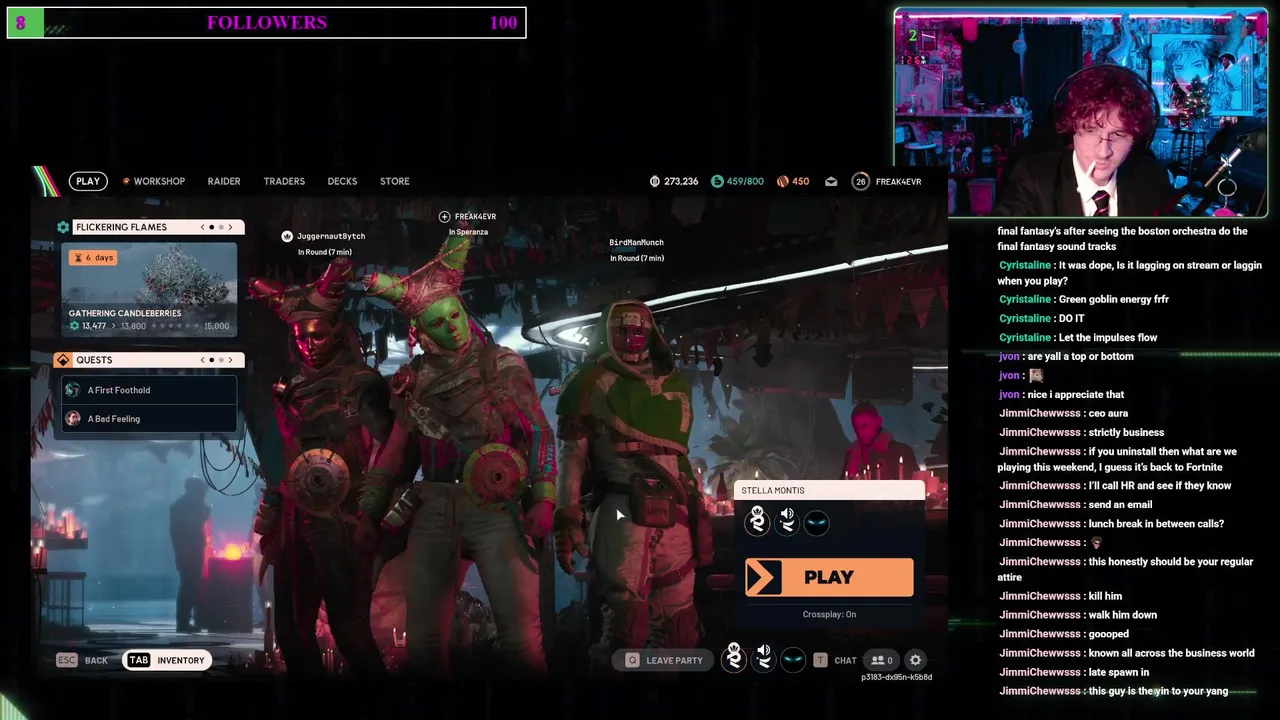Screen dimensions: 1280x720
Task: Click the WORKSHOP notification dot icon
Action: click(x=126, y=181)
